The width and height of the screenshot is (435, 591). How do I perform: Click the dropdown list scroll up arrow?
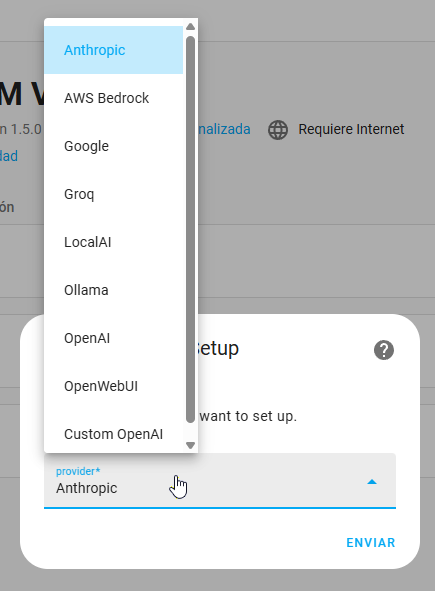point(190,26)
